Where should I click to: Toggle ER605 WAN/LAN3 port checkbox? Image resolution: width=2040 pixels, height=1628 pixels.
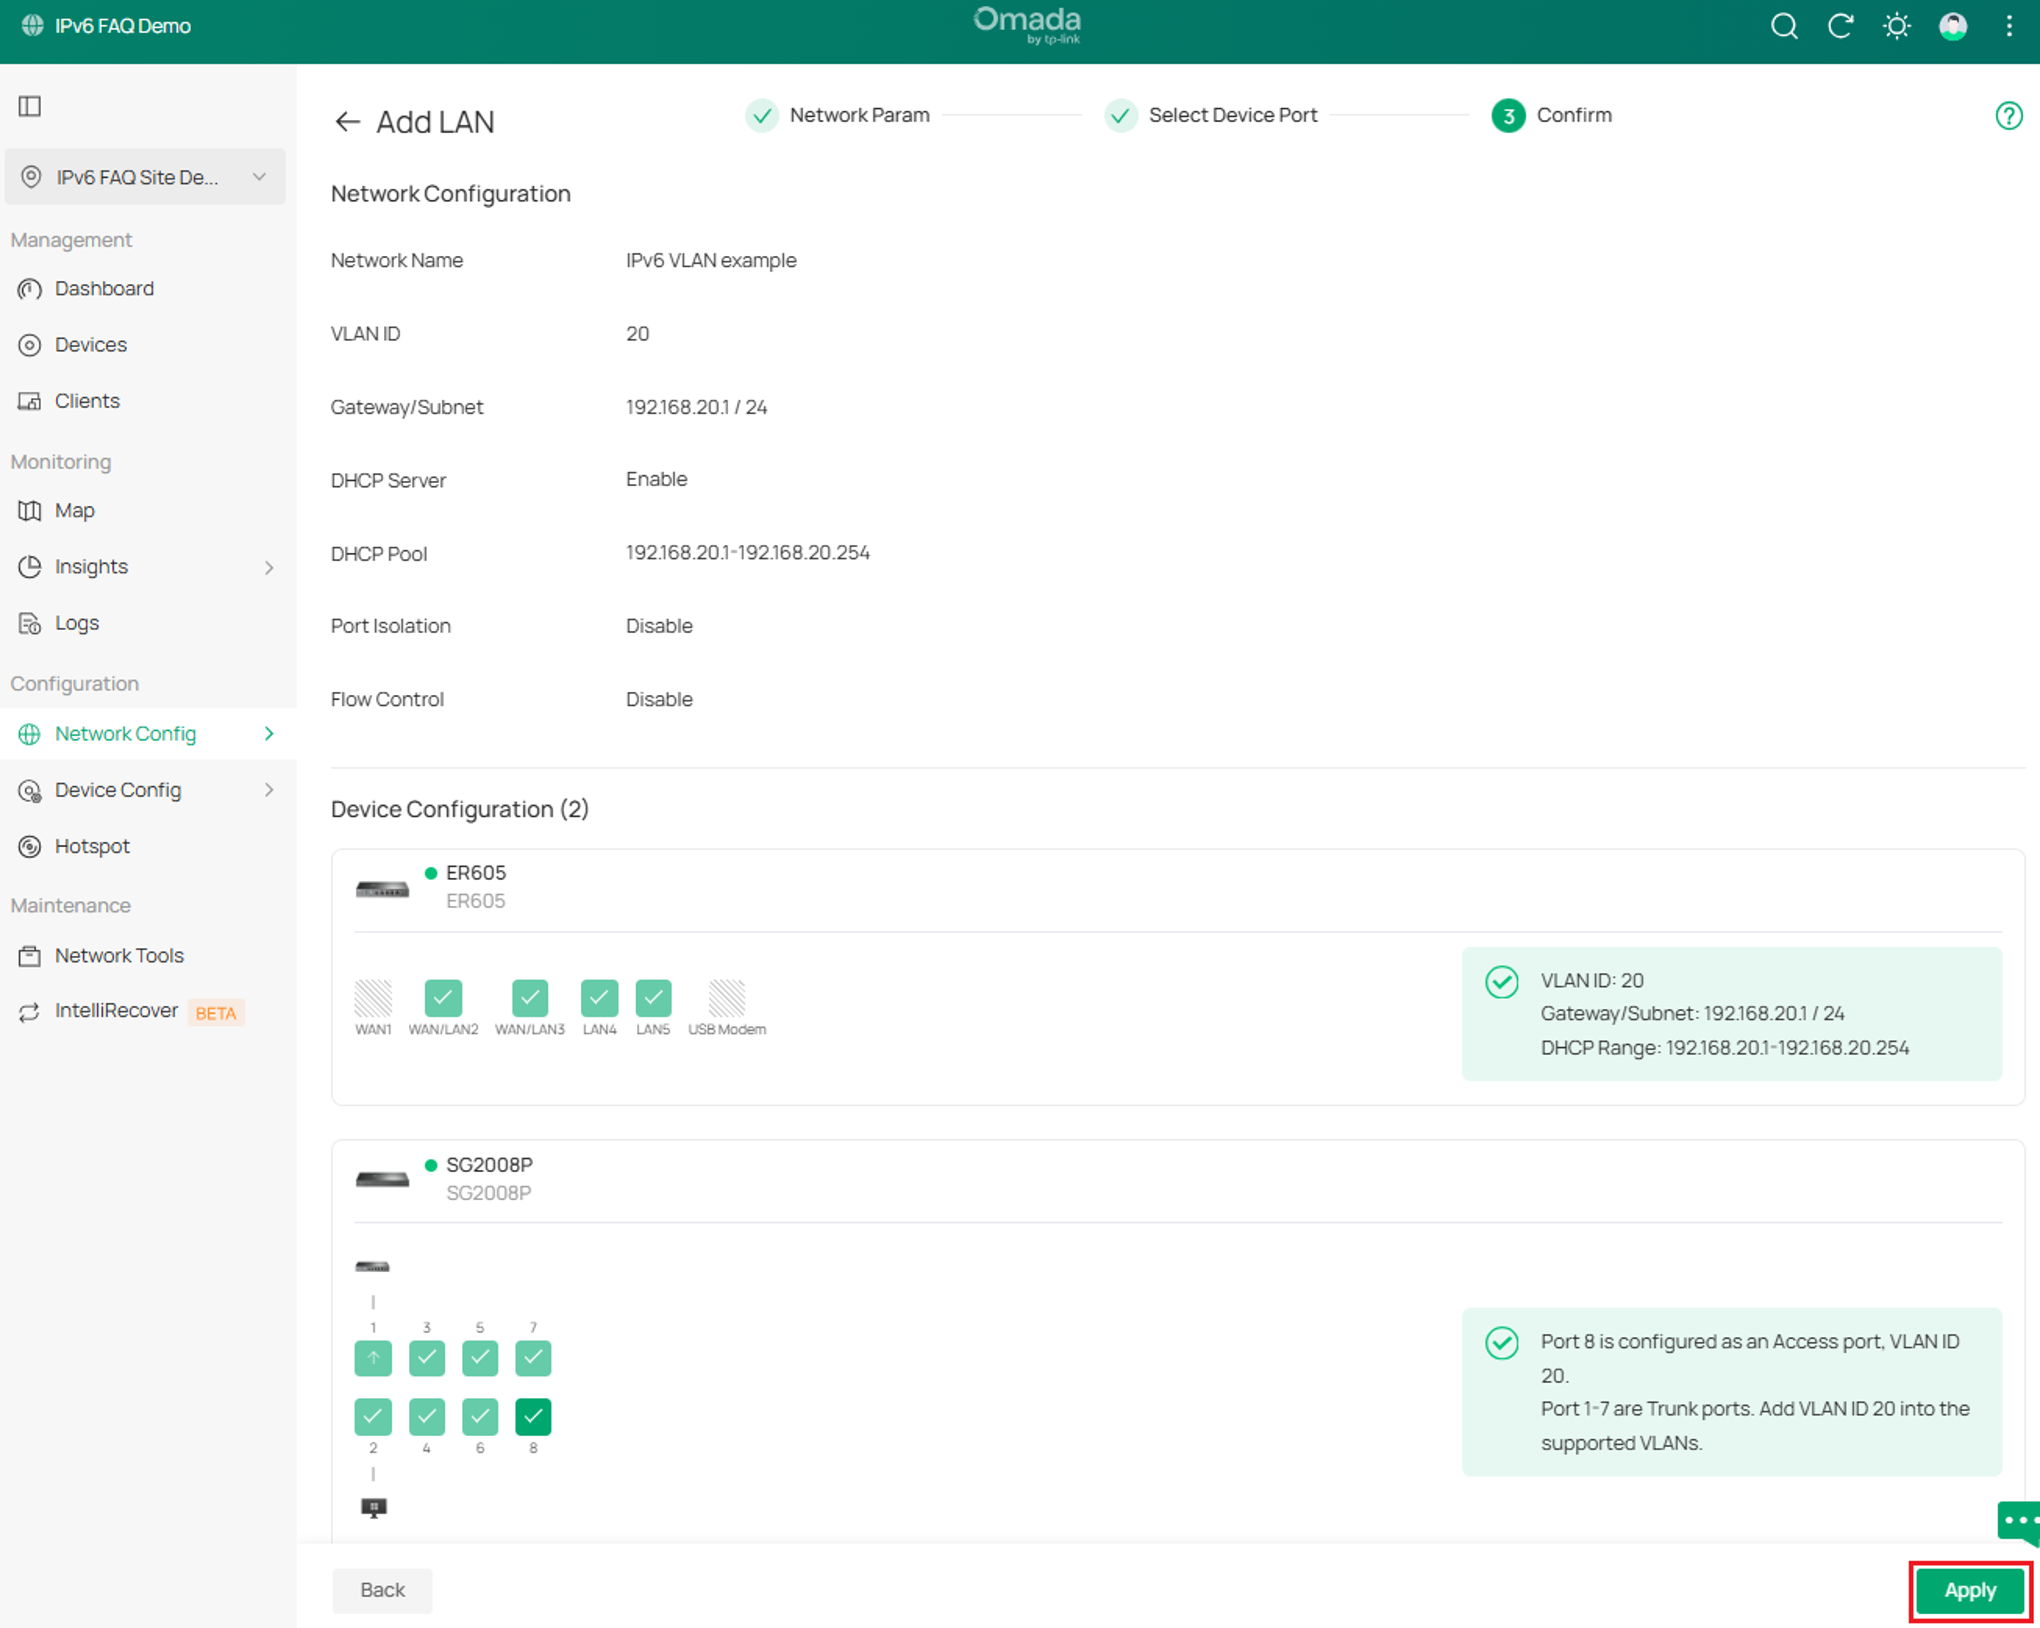[530, 997]
